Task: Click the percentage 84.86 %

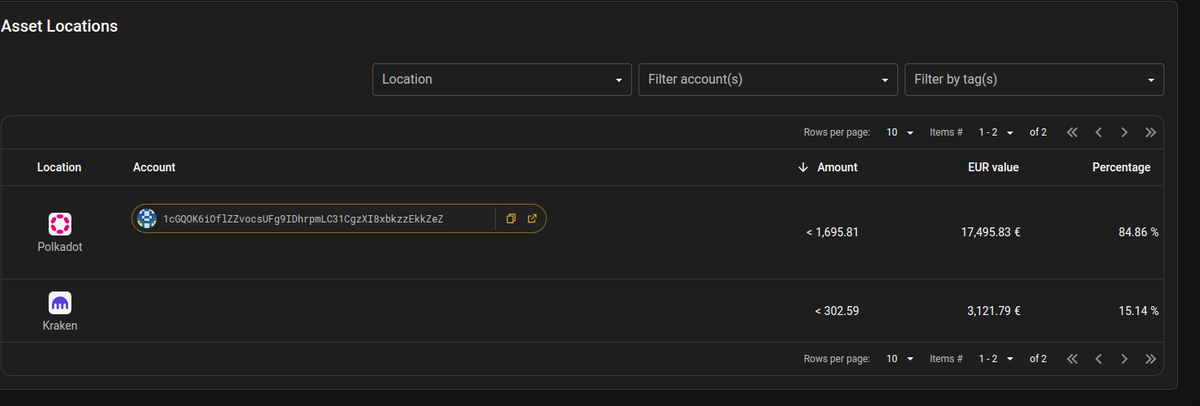Action: tap(1138, 232)
